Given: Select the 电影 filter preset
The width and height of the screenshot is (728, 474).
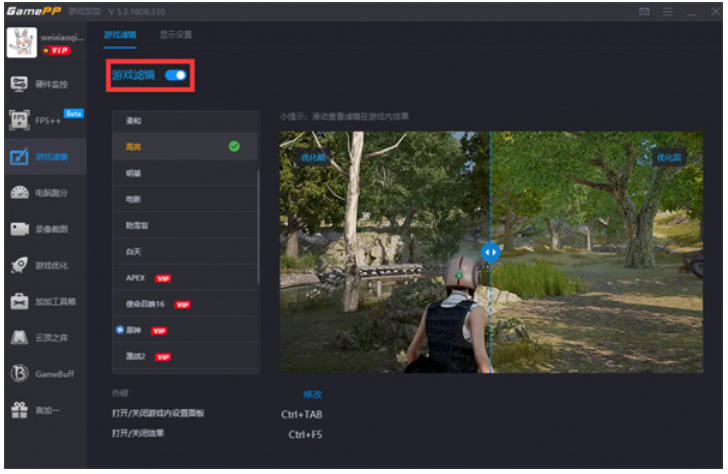Looking at the screenshot, I should (185, 199).
